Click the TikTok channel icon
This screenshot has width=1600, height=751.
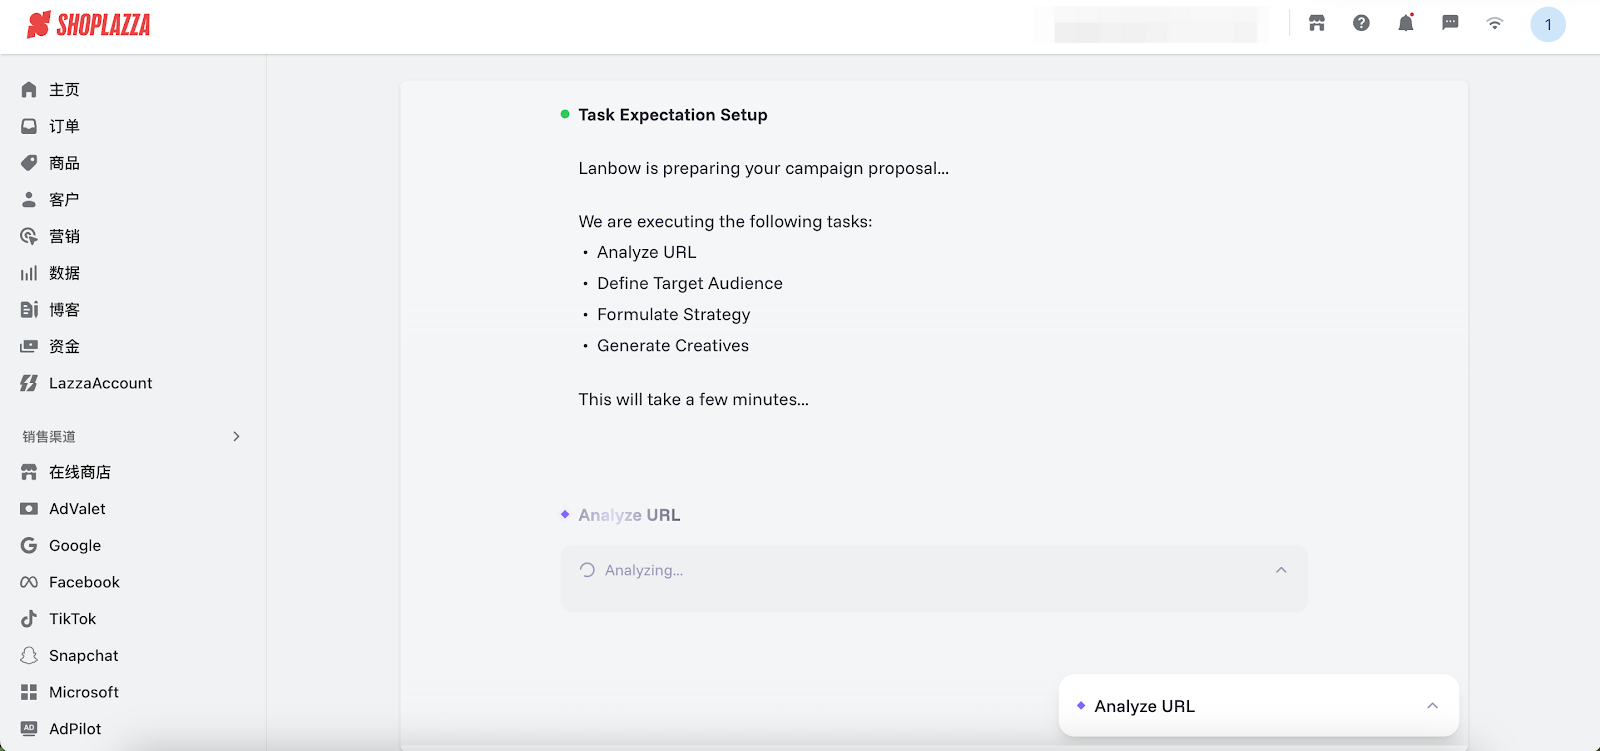[29, 619]
